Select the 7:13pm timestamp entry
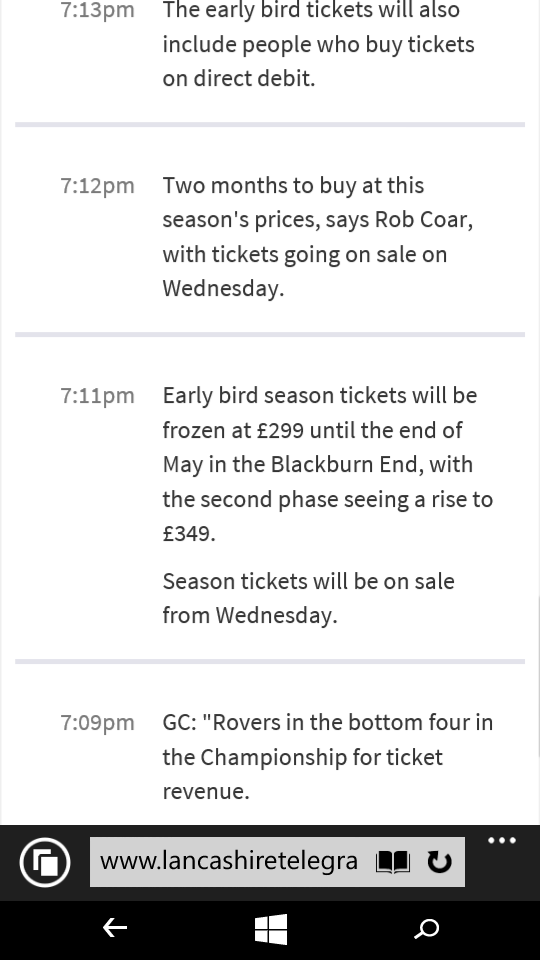540x960 pixels. pos(97,10)
